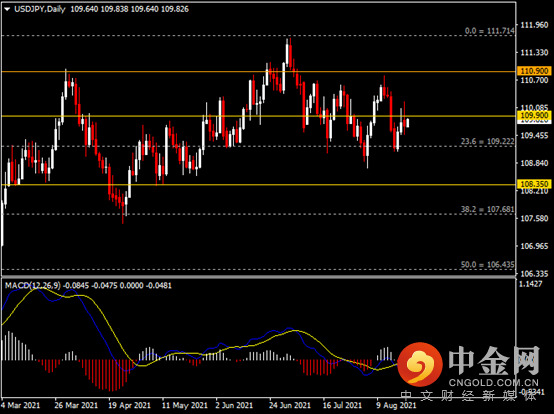Image resolution: width=554 pixels, height=414 pixels.
Task: Click the 110.700 price scale value
Action: tap(534, 80)
